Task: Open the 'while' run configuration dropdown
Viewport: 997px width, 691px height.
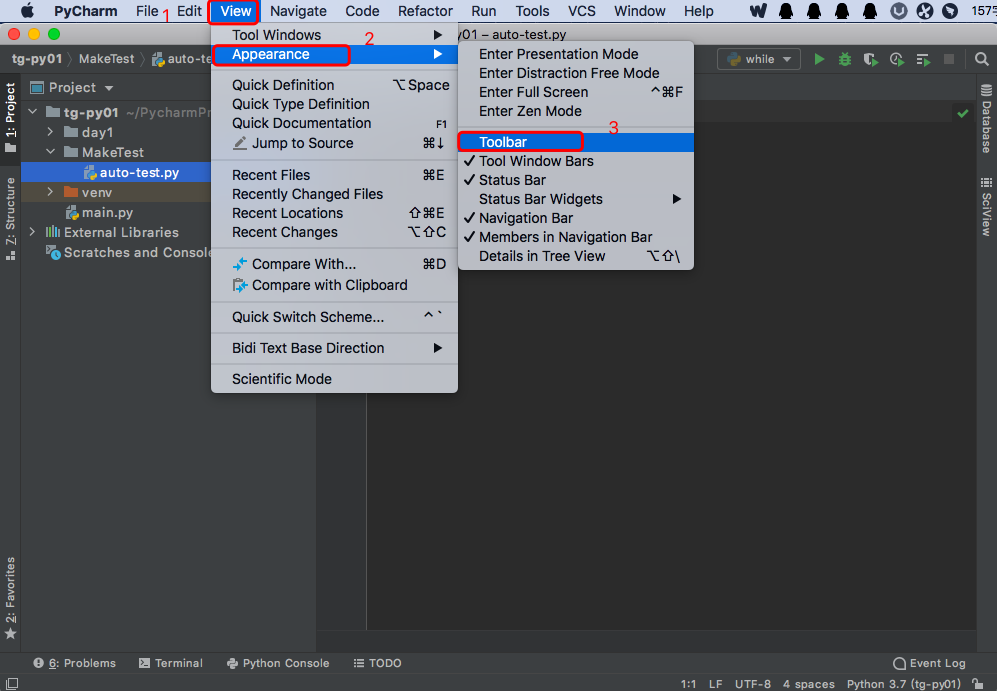Action: [x=759, y=59]
